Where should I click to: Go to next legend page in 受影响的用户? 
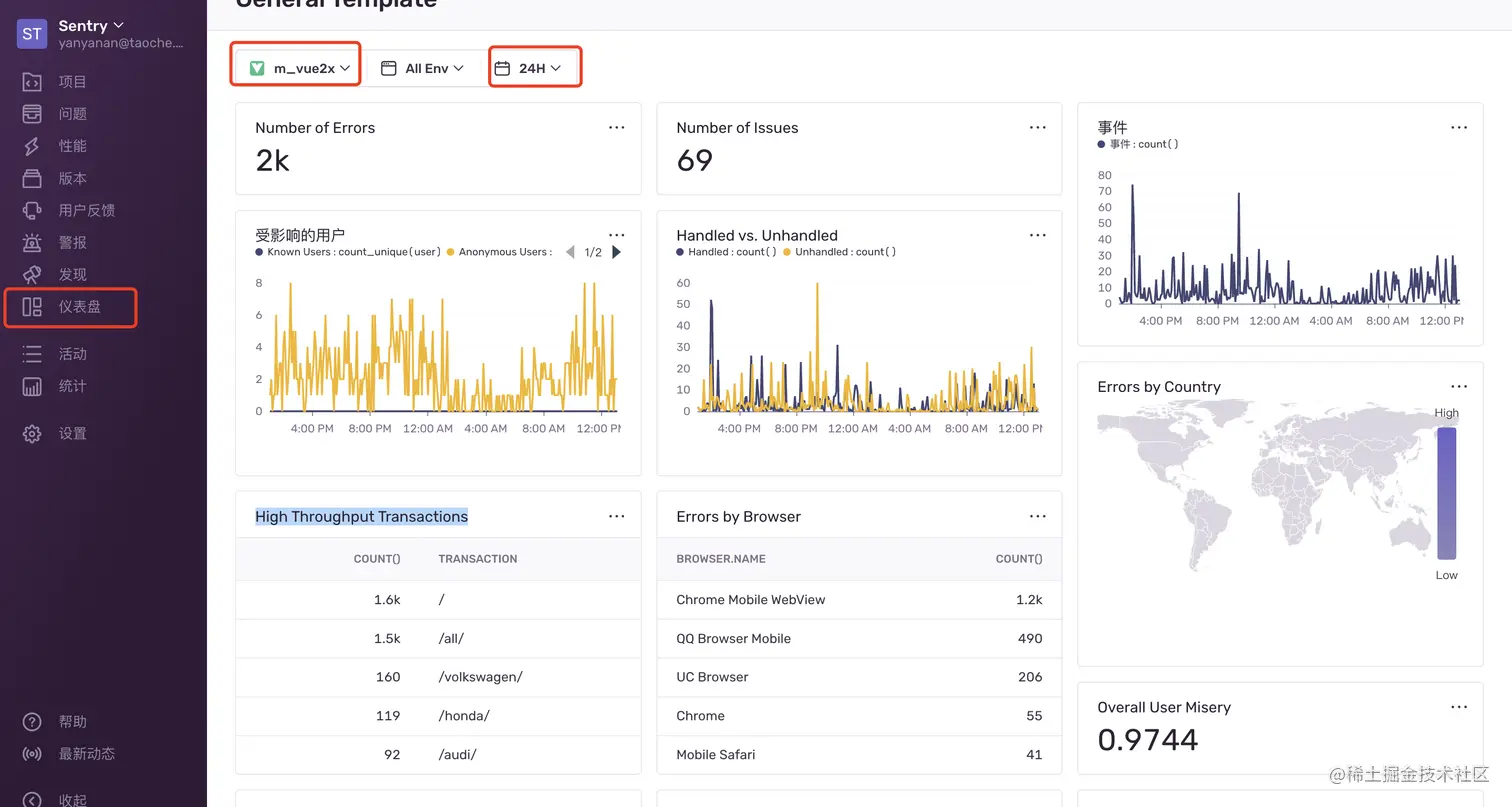tap(616, 252)
